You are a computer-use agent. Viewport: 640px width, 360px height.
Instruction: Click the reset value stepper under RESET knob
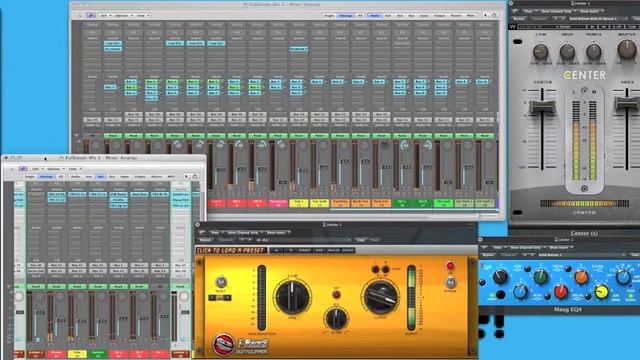220,298
